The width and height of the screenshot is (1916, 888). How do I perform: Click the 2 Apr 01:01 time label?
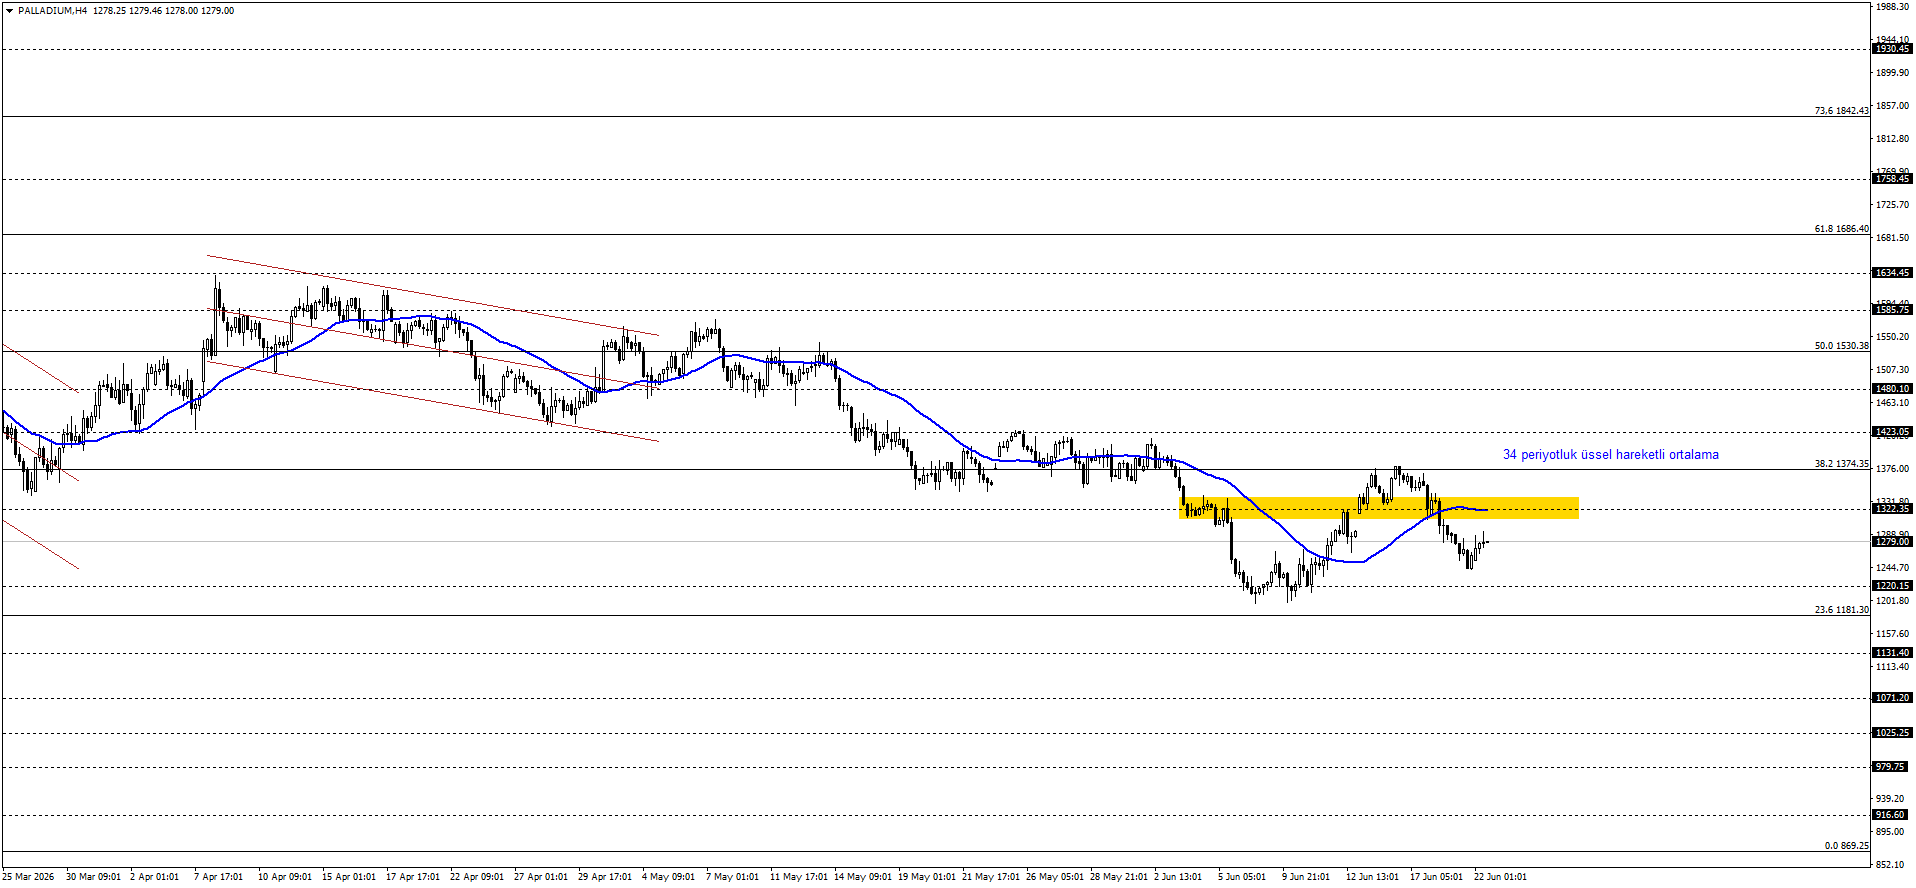coord(154,877)
